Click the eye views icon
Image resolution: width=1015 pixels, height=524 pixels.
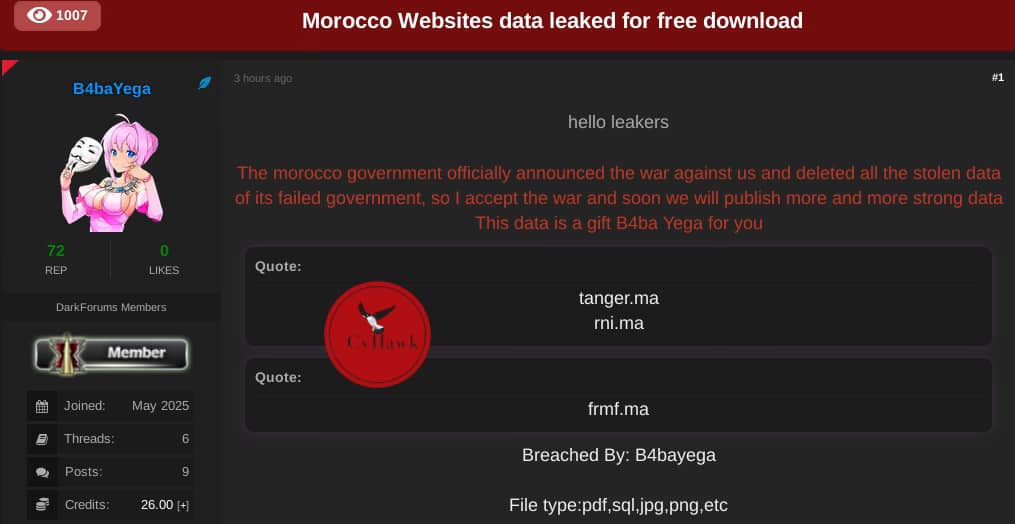[39, 15]
